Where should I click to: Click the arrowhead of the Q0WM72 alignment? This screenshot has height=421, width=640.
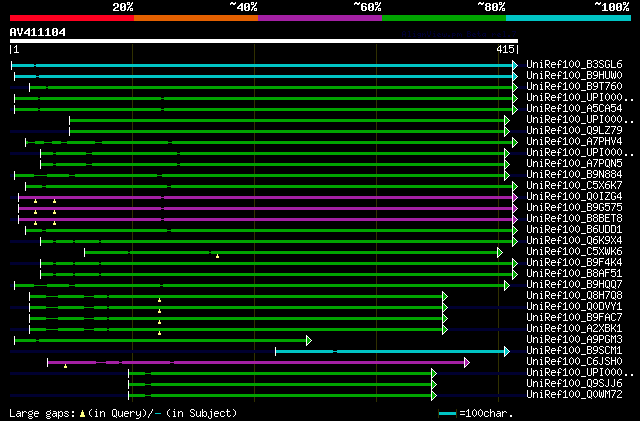434,395
